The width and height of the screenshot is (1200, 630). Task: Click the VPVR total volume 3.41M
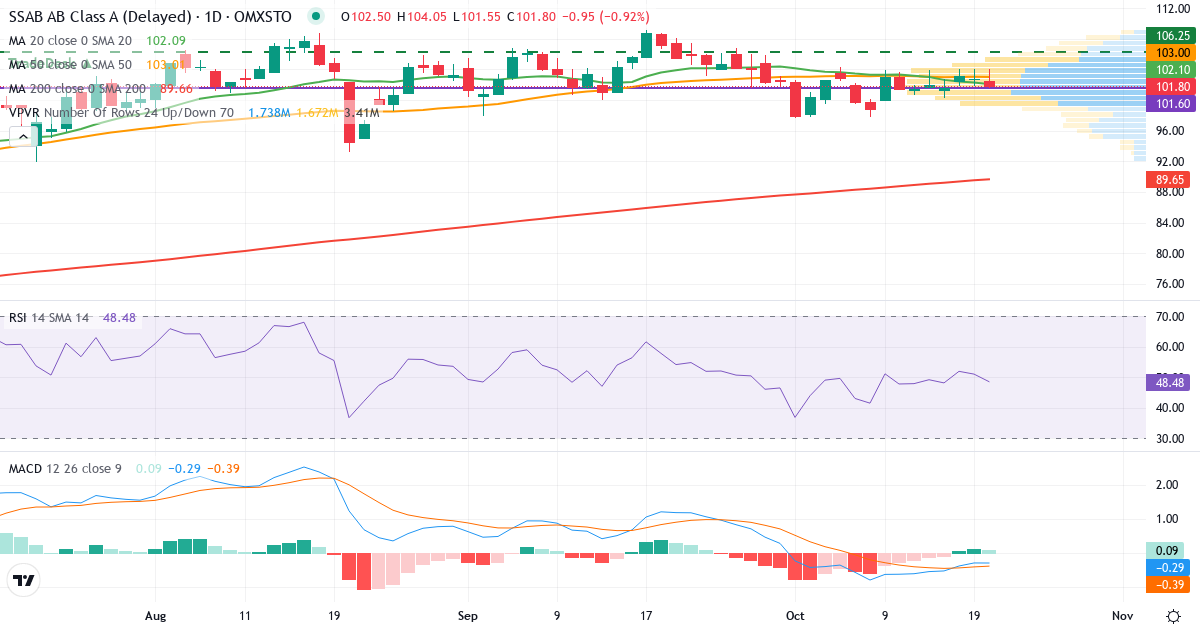pos(361,113)
